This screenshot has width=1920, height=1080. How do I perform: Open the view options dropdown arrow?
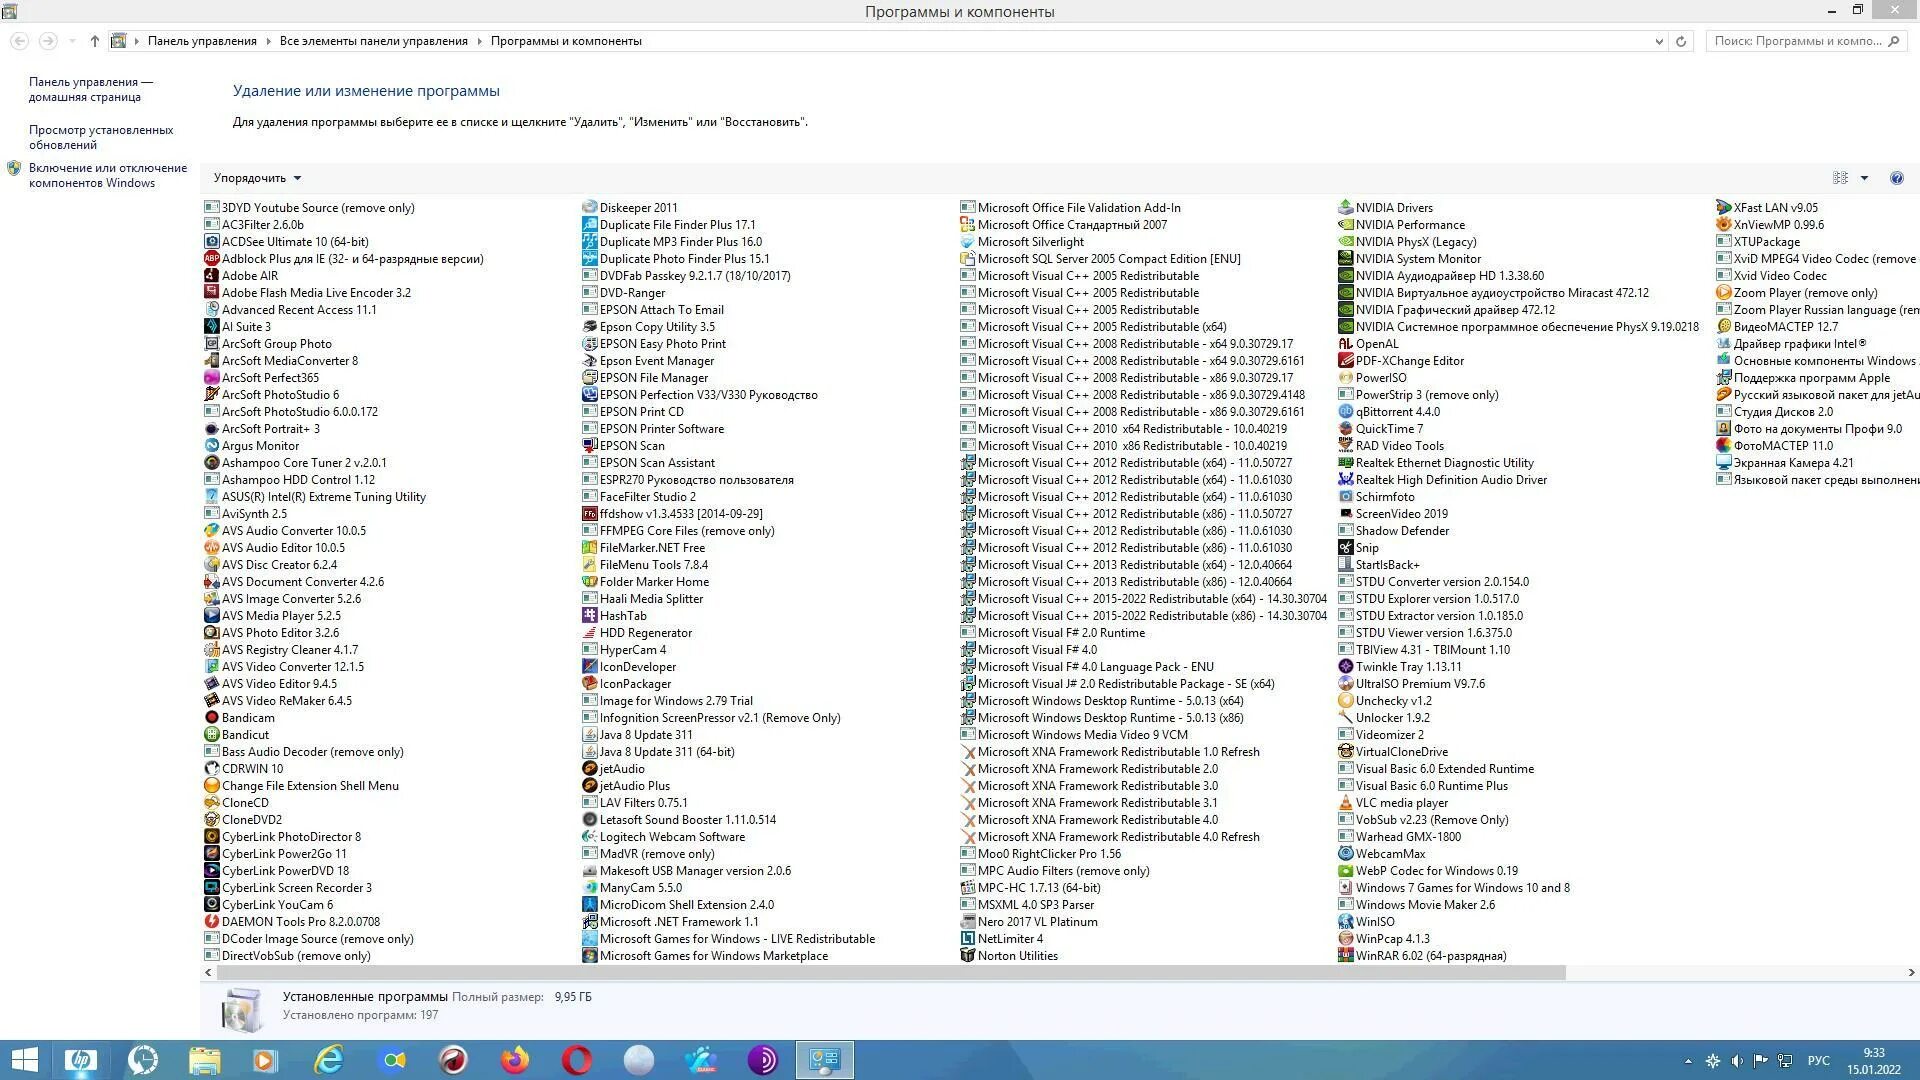point(1864,178)
